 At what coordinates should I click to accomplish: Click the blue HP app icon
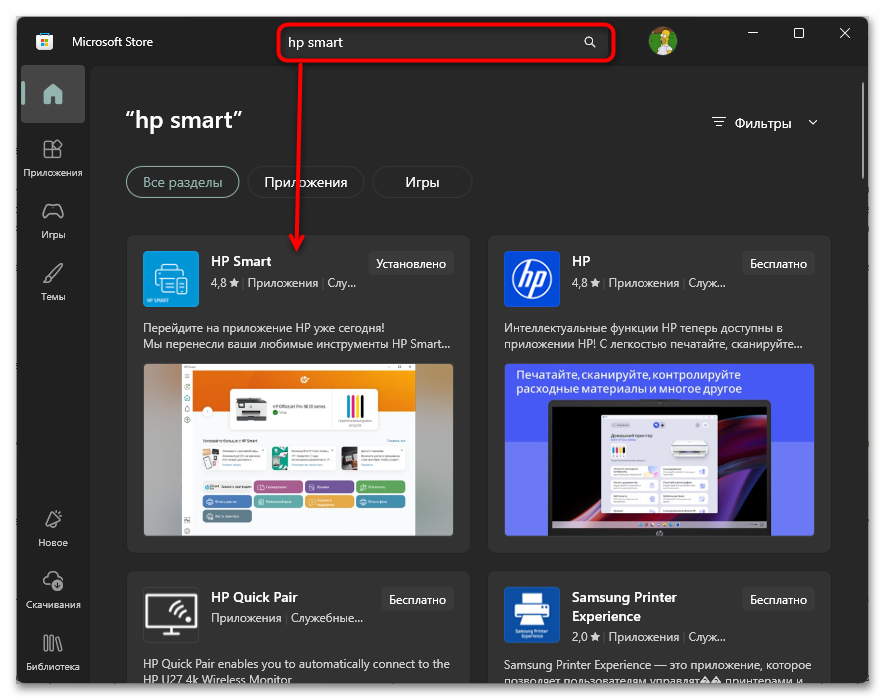click(x=532, y=279)
